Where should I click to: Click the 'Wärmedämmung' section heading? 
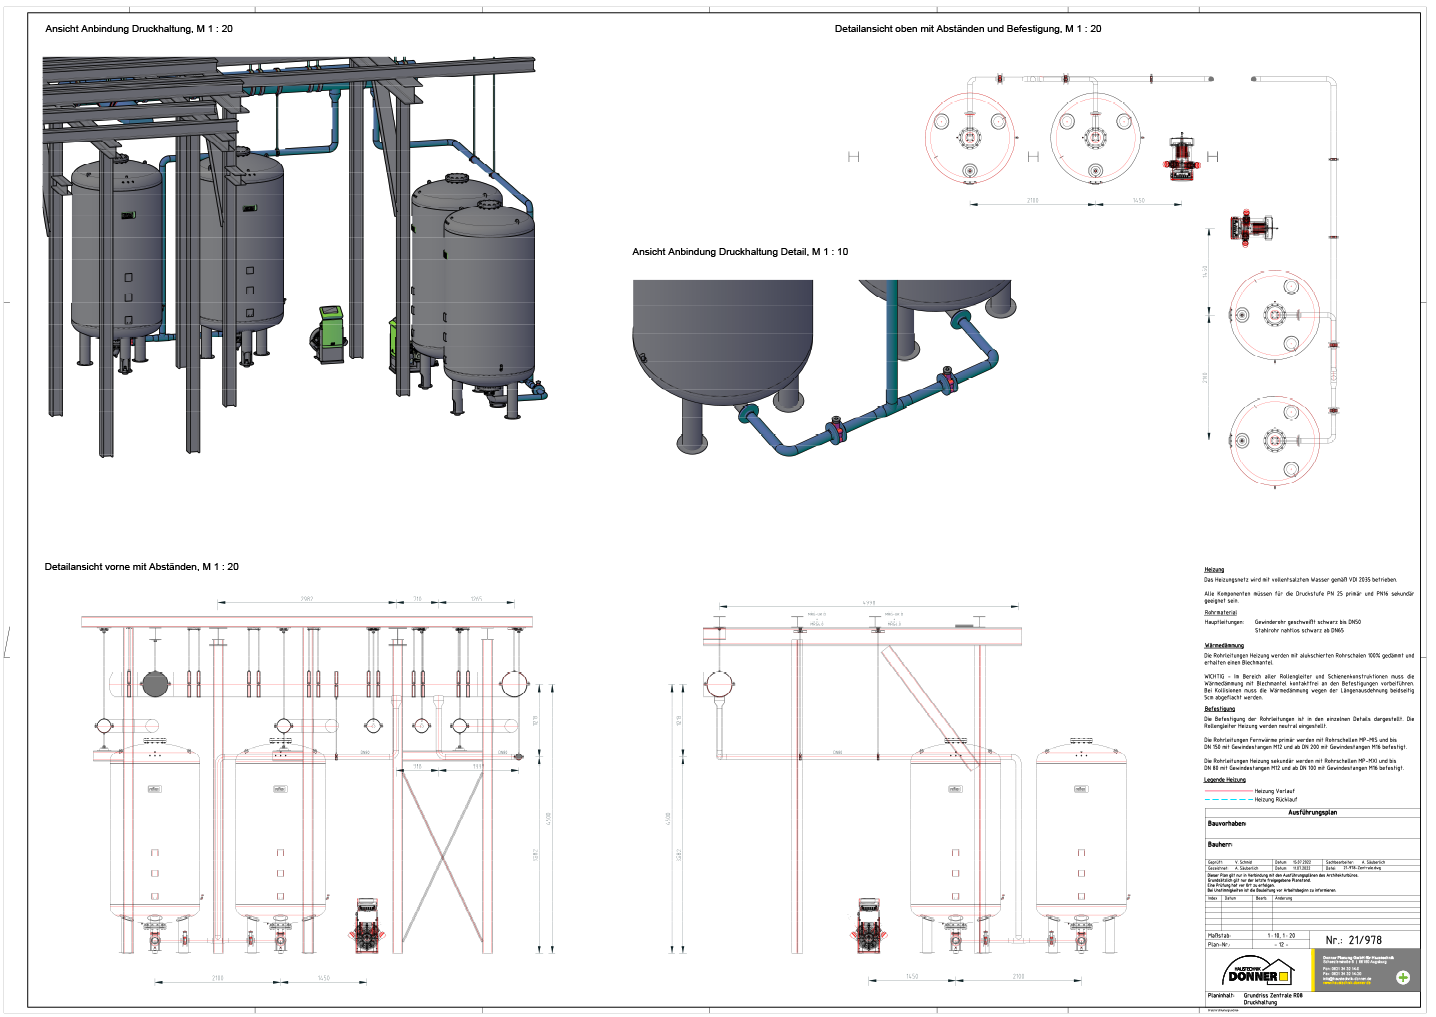point(1224,646)
